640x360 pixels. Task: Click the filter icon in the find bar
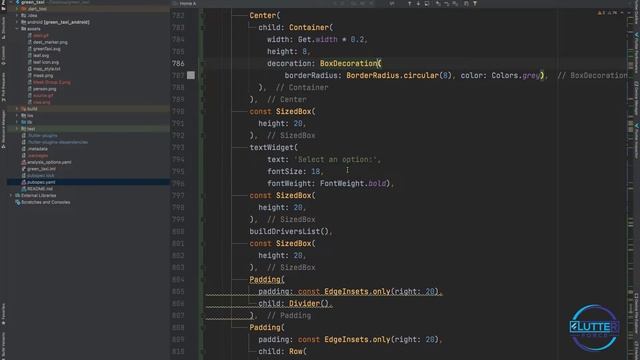[x=475, y=4]
